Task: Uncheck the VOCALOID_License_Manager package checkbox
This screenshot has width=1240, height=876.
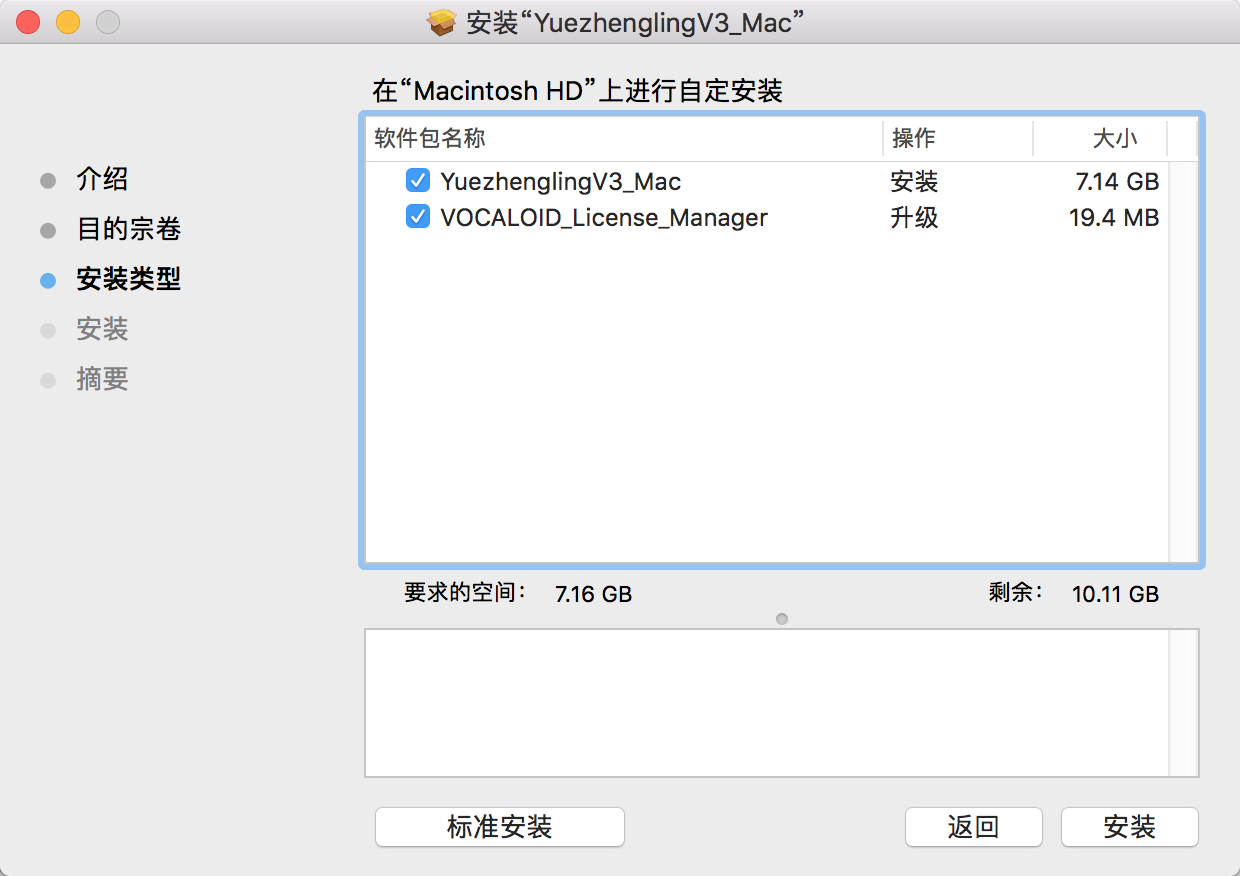Action: (x=418, y=216)
